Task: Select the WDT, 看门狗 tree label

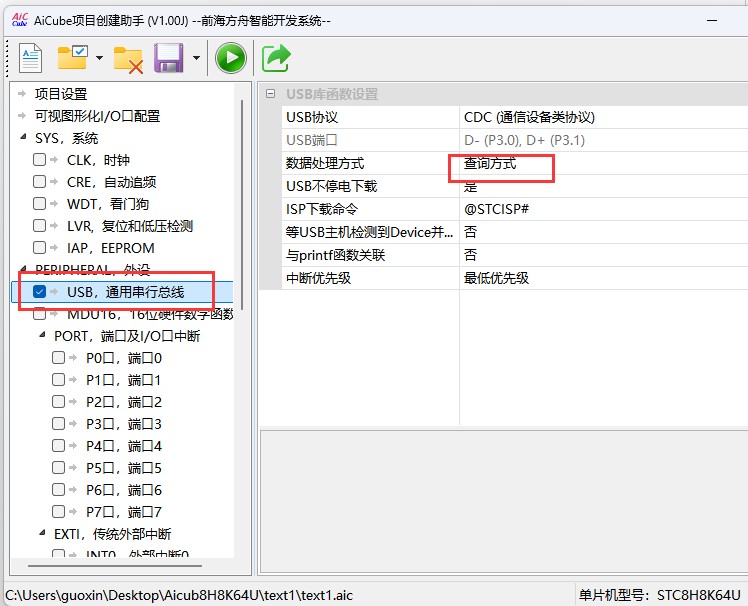Action: (108, 204)
